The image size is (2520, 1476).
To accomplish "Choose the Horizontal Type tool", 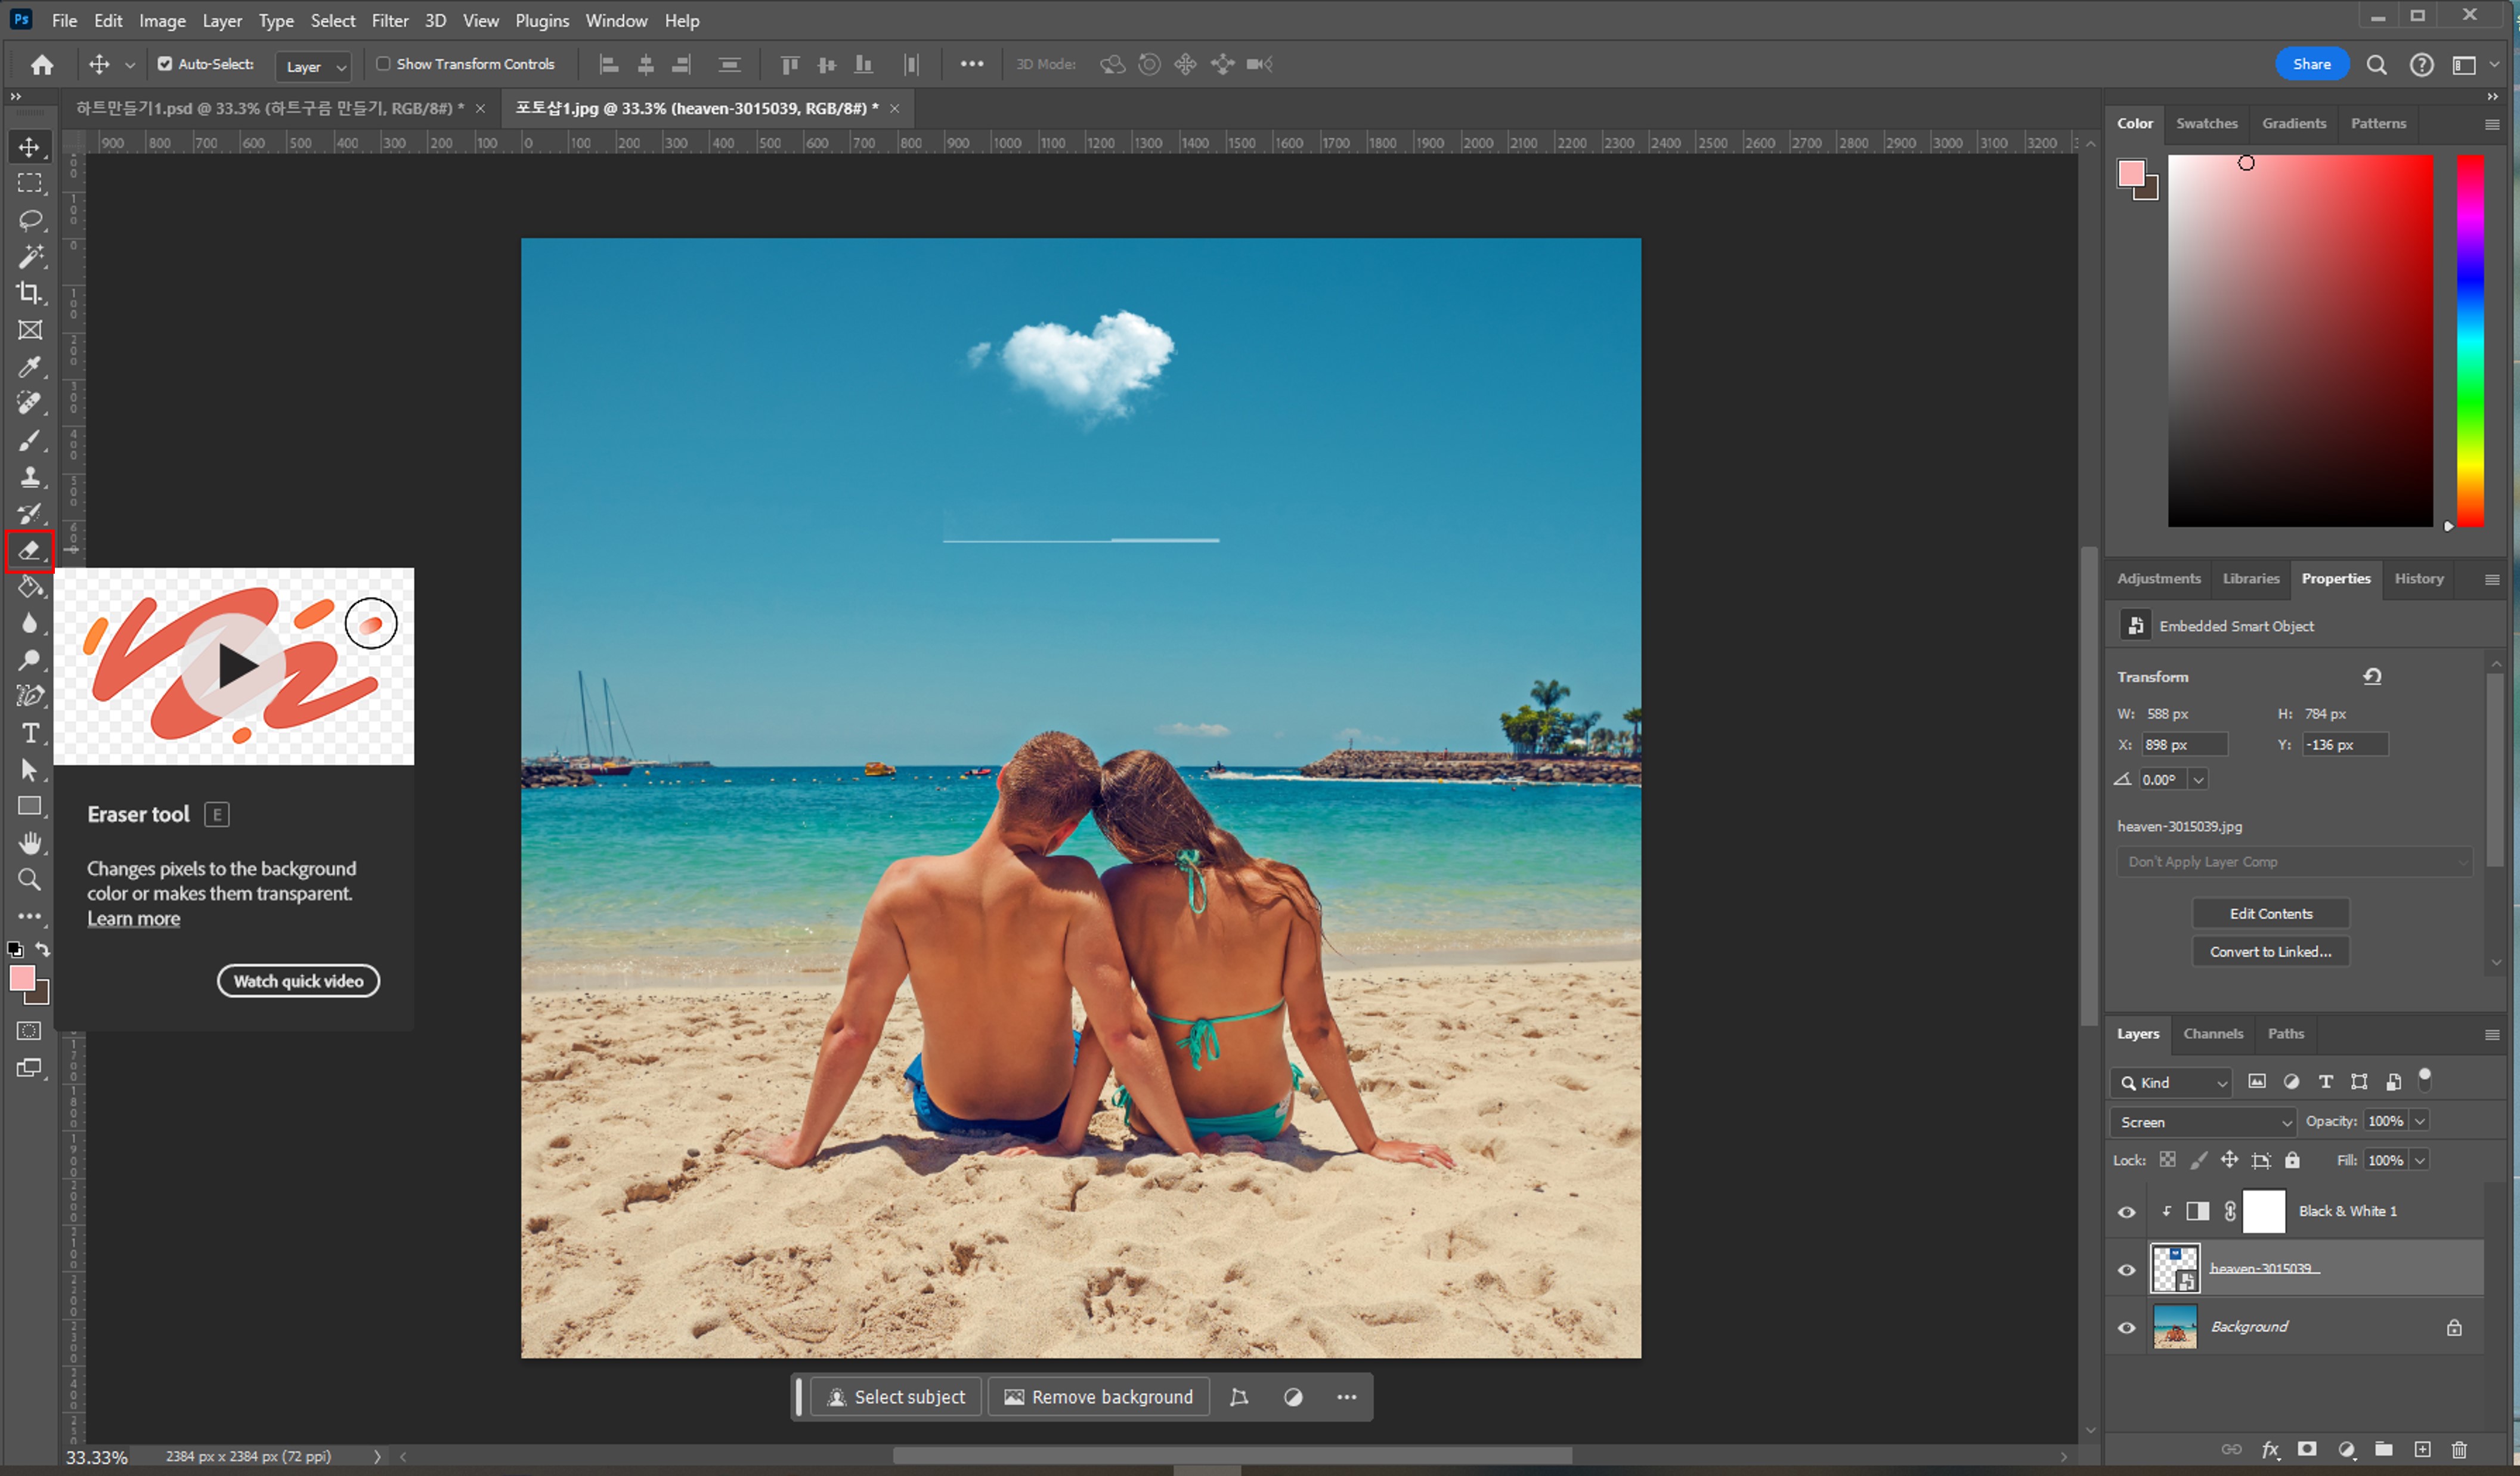I will coord(30,733).
